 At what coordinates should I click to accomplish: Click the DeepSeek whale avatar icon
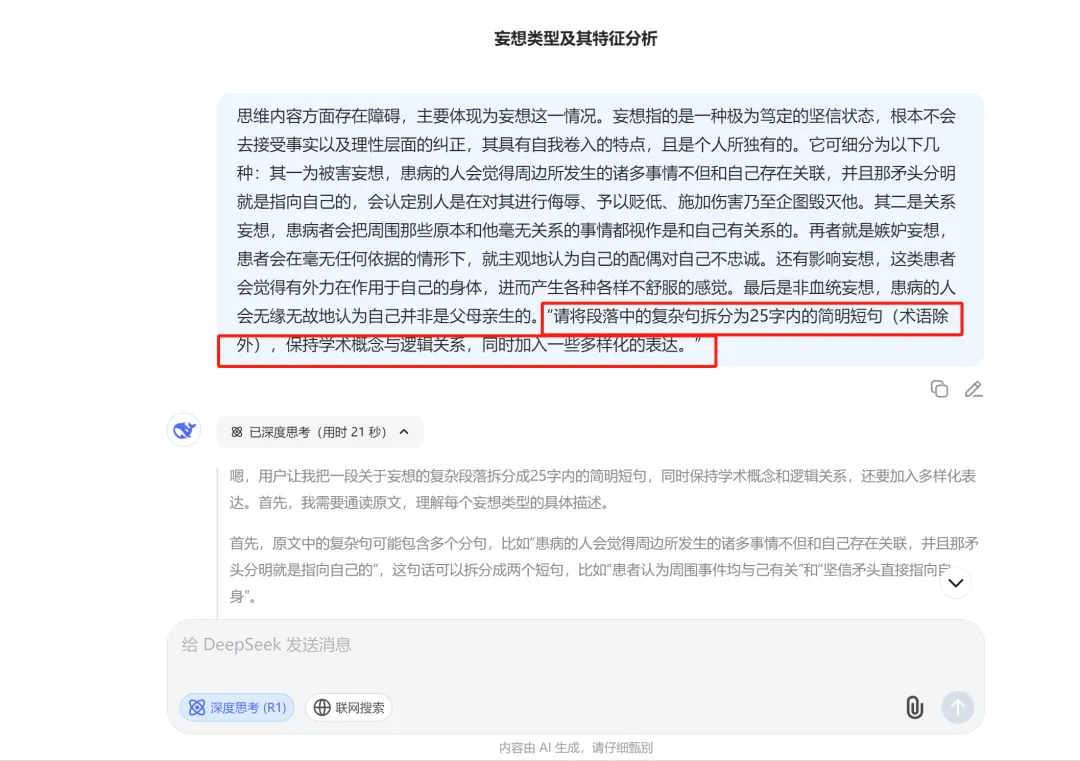coord(184,430)
